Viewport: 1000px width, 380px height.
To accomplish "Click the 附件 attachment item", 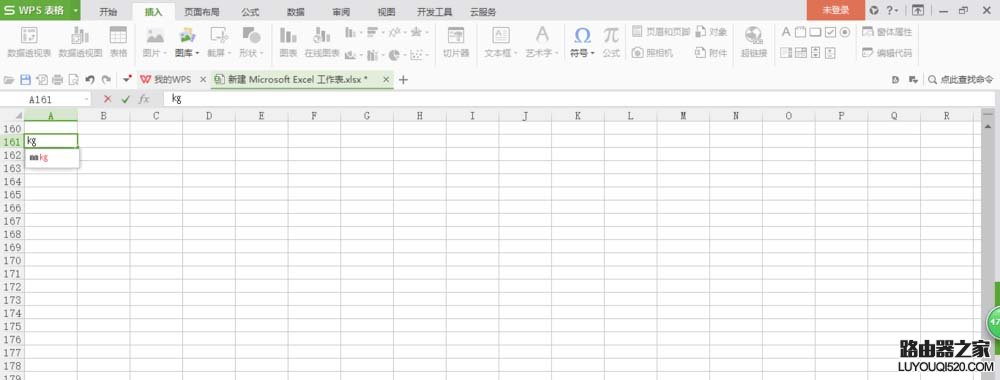I will [711, 53].
